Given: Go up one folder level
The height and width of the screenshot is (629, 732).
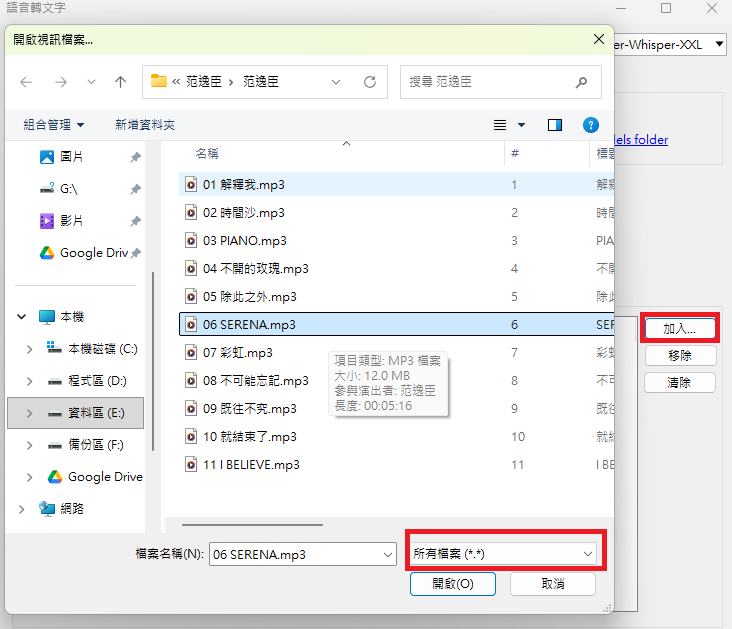Looking at the screenshot, I should click(x=120, y=82).
